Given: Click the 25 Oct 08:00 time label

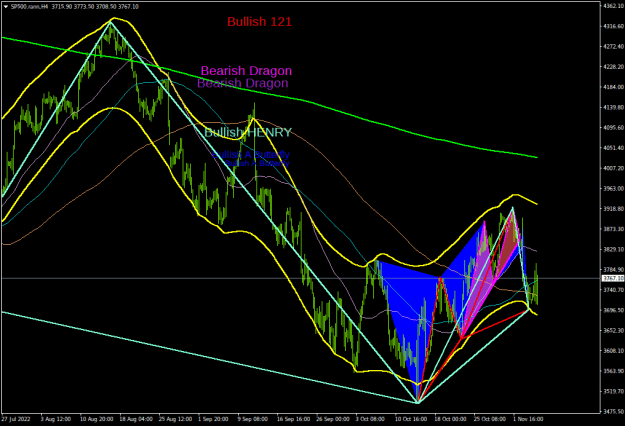Looking at the screenshot, I should point(490,419).
